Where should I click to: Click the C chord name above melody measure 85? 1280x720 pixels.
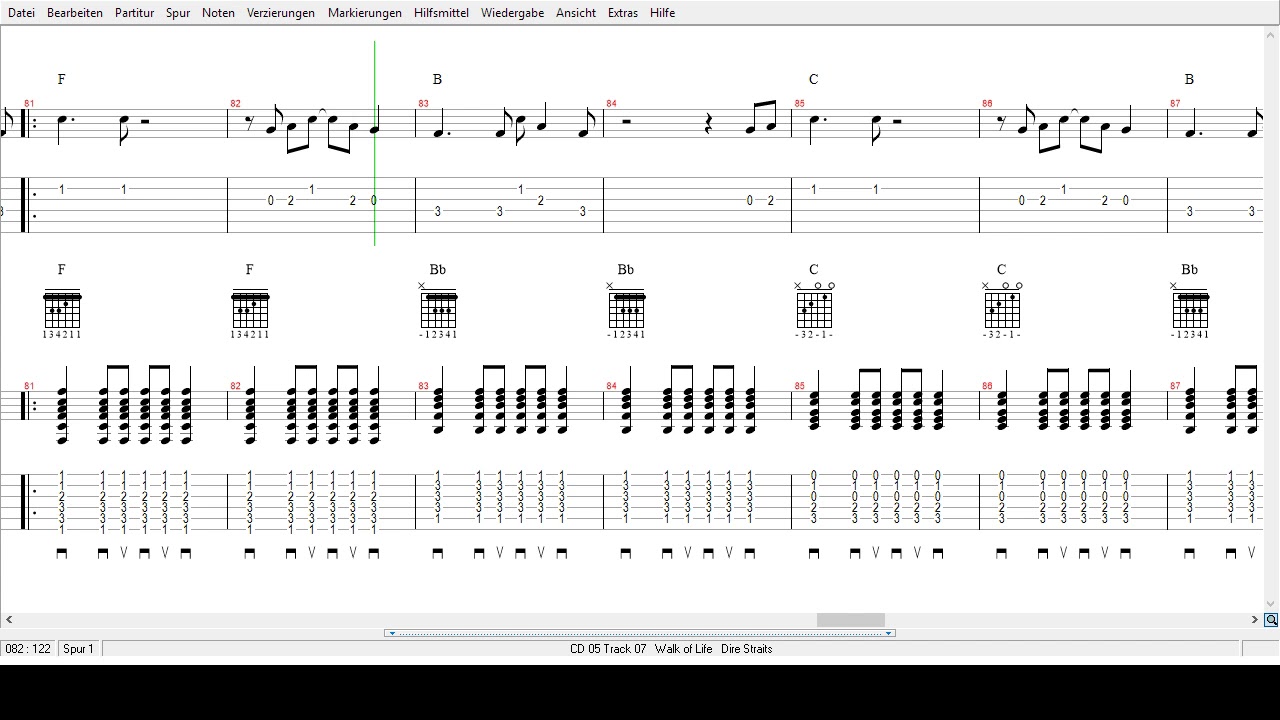point(814,79)
